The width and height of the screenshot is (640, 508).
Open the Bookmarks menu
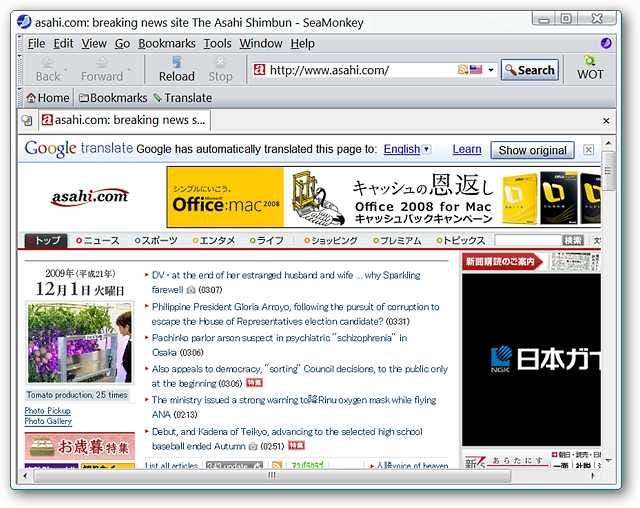[x=167, y=43]
